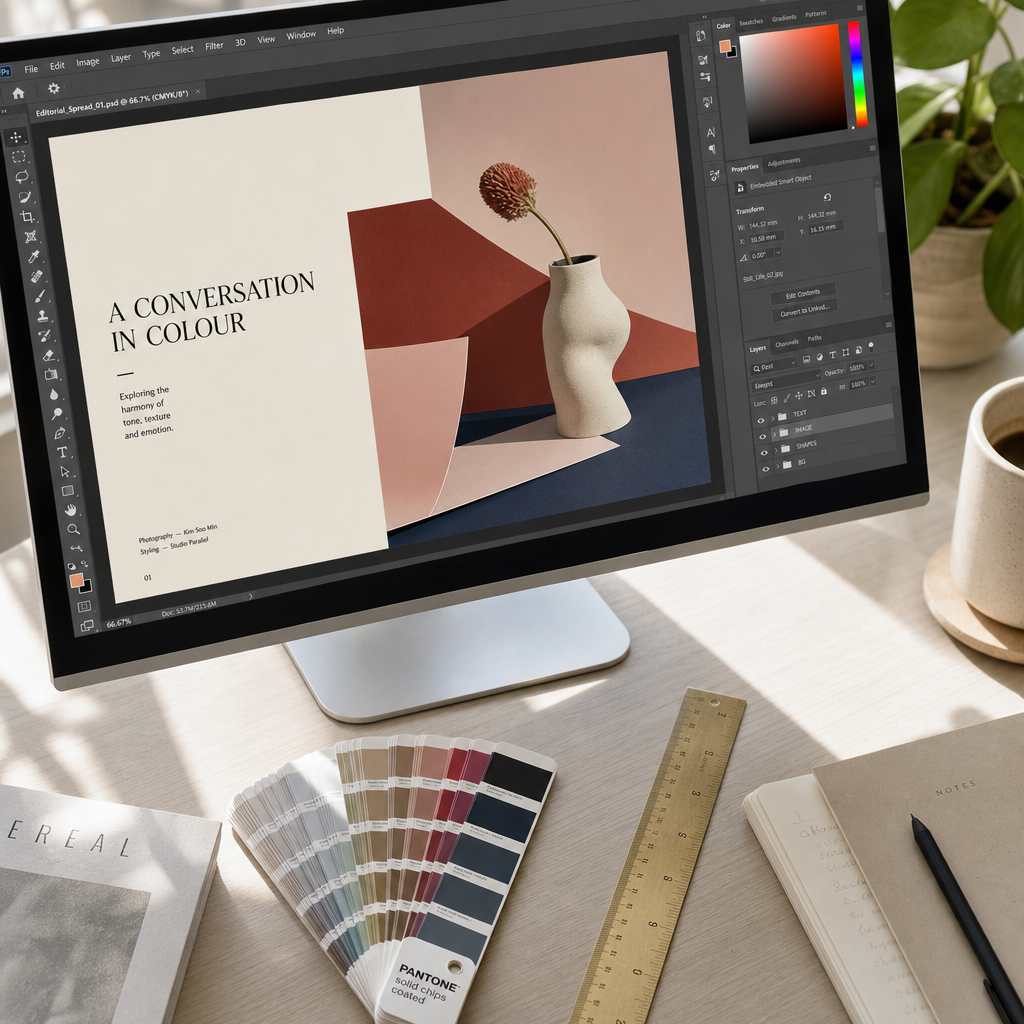Switch to the Swatches tab

click(750, 22)
